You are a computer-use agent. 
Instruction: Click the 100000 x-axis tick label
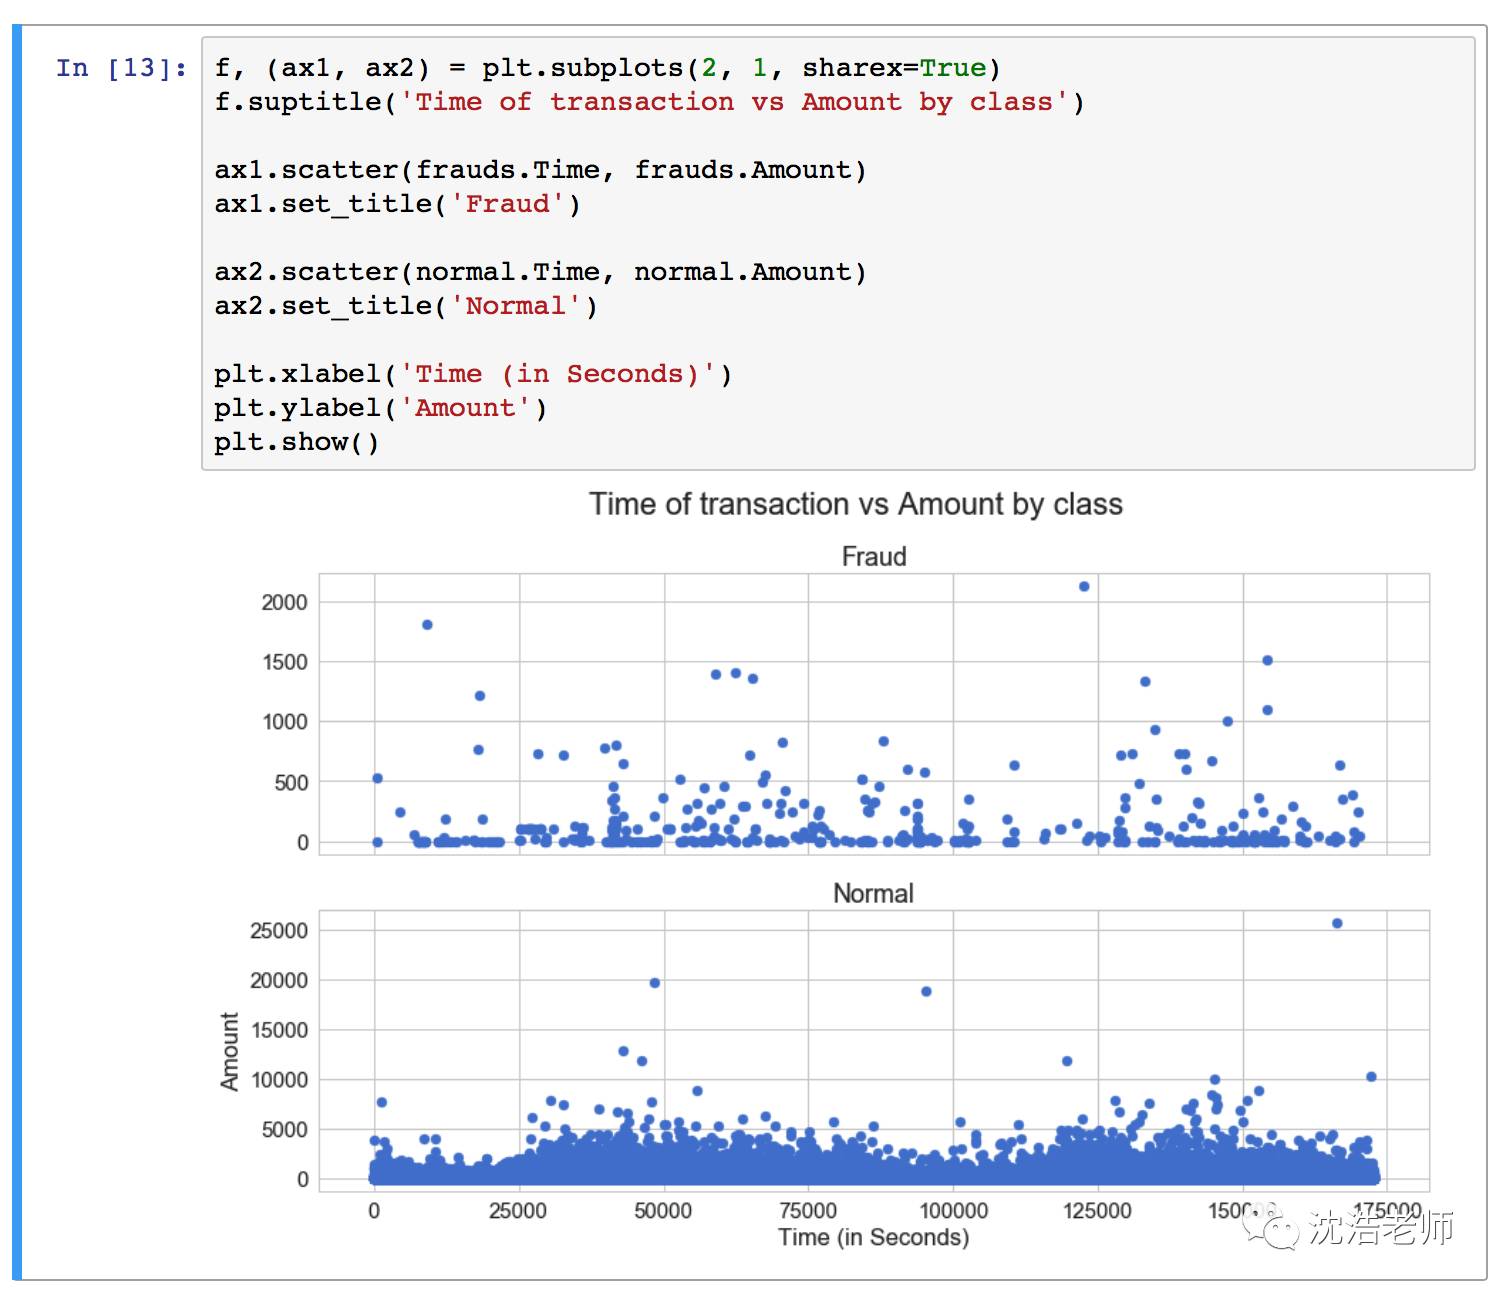click(x=953, y=1211)
